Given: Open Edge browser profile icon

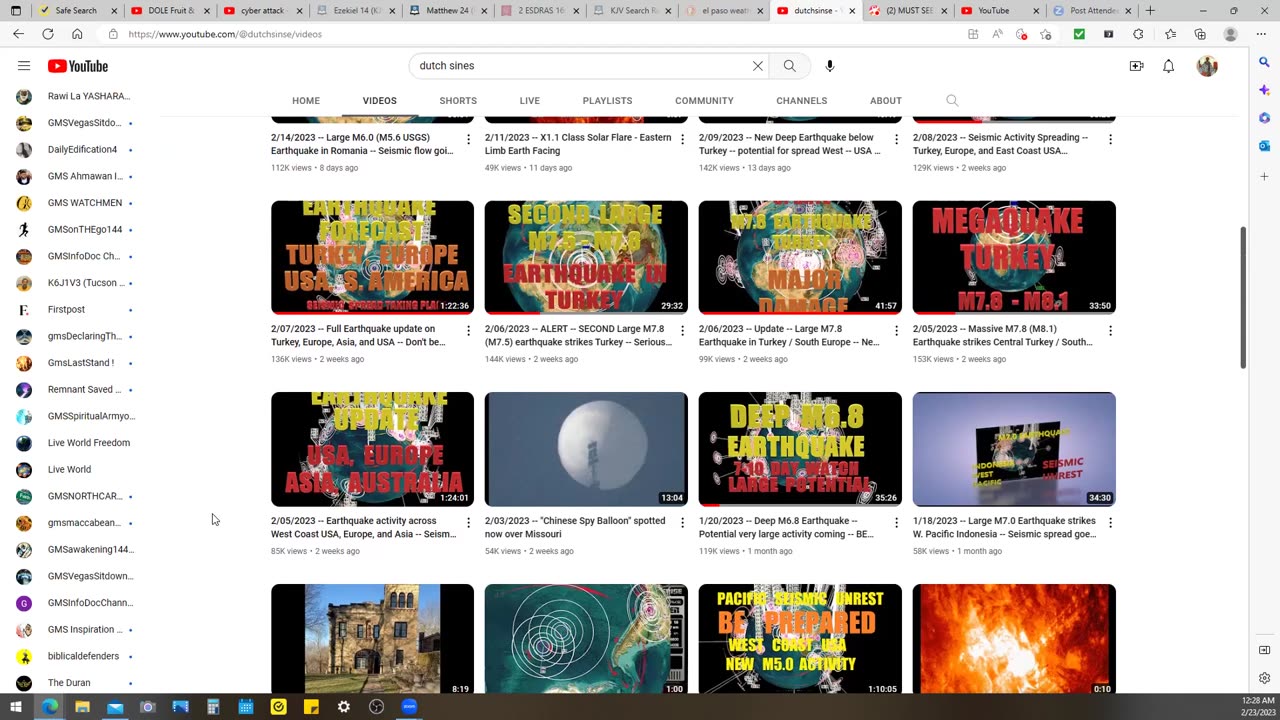Looking at the screenshot, I should (1230, 33).
